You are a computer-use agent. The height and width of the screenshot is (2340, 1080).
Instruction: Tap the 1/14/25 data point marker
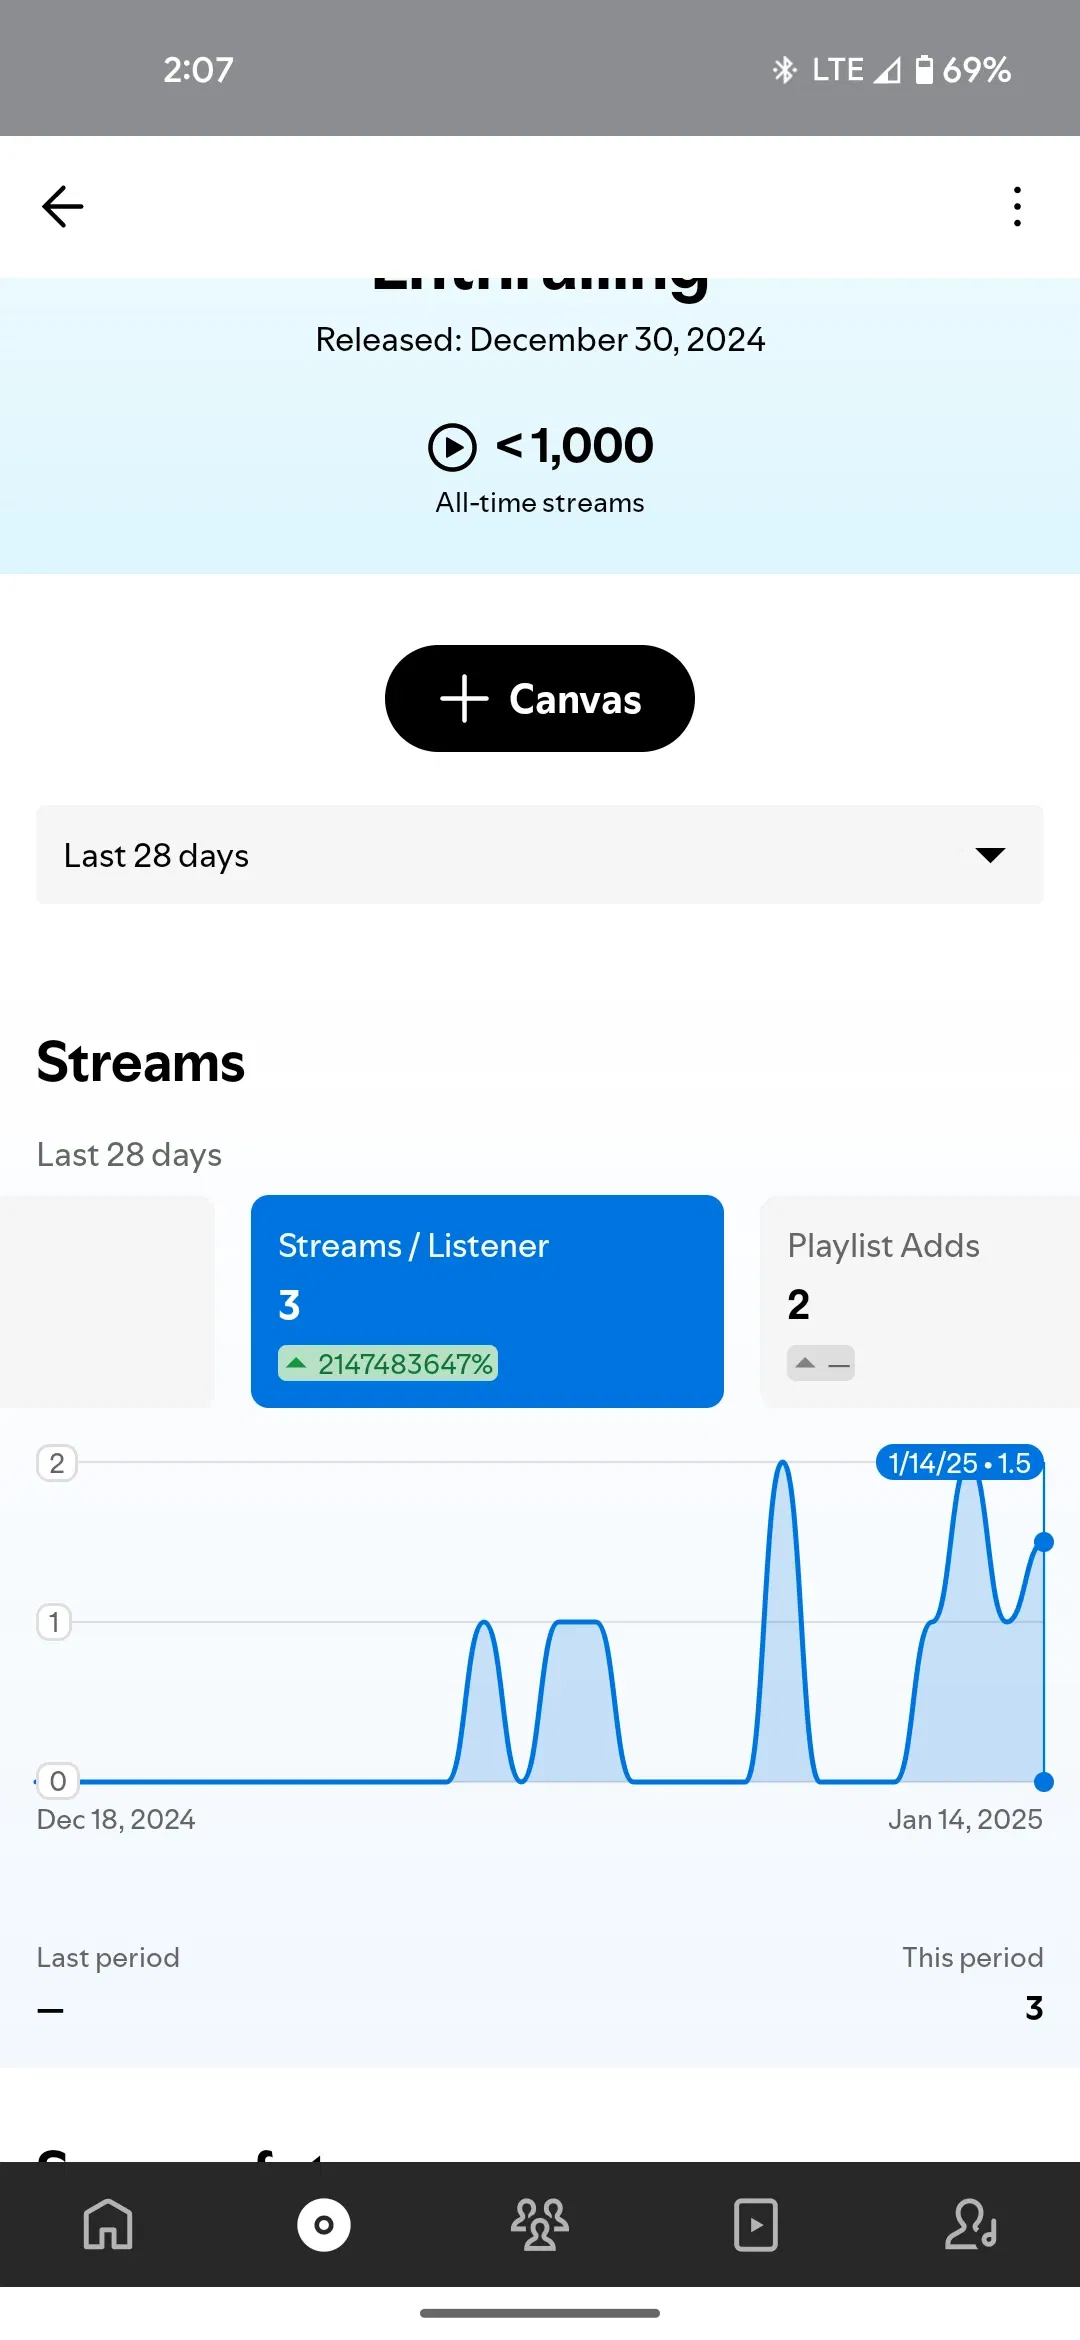pos(1044,1542)
